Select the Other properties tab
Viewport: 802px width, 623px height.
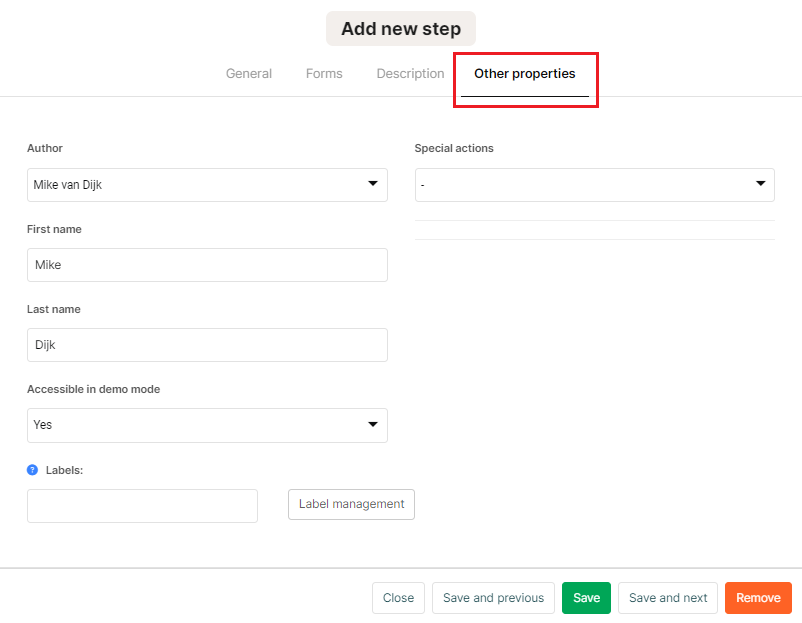coord(525,74)
